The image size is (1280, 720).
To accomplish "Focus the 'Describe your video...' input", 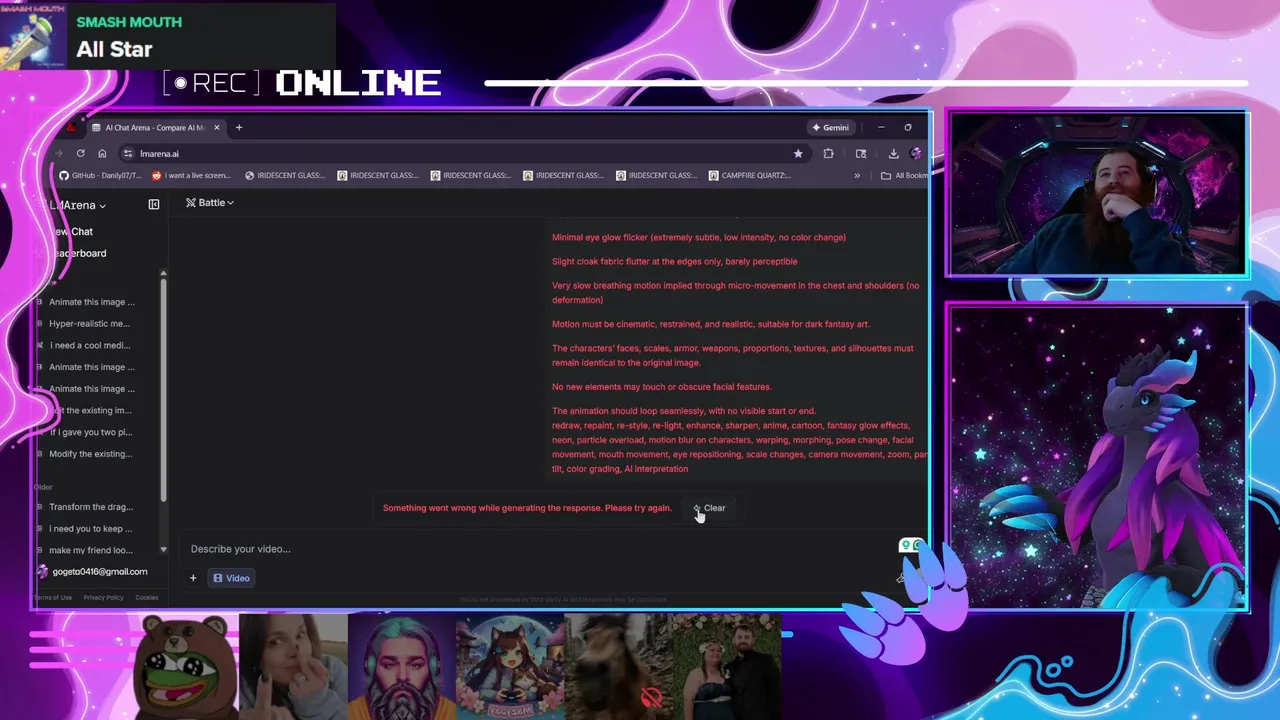I will click(540, 549).
